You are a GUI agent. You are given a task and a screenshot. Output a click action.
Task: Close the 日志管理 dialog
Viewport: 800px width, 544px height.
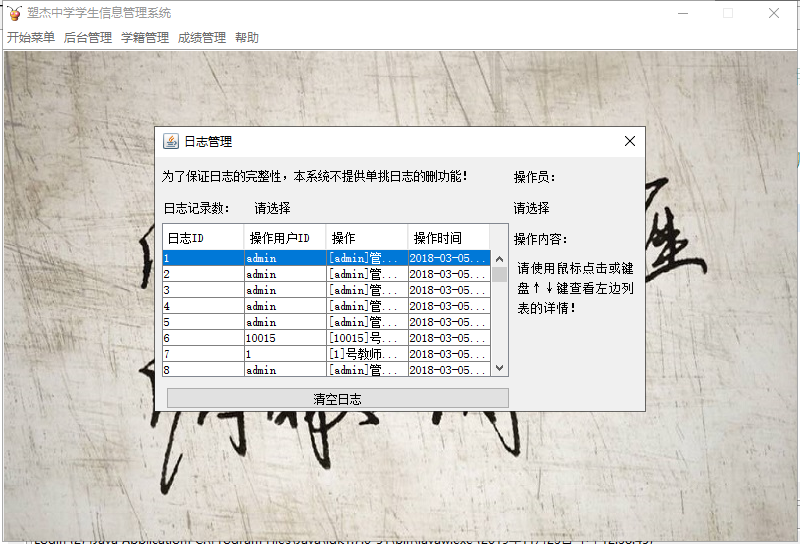(x=630, y=141)
